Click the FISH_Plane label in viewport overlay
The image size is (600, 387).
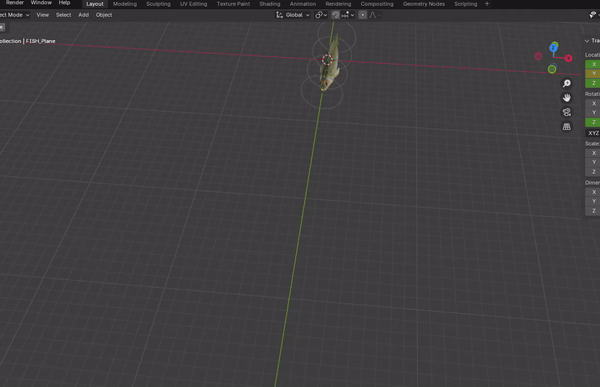click(40, 41)
